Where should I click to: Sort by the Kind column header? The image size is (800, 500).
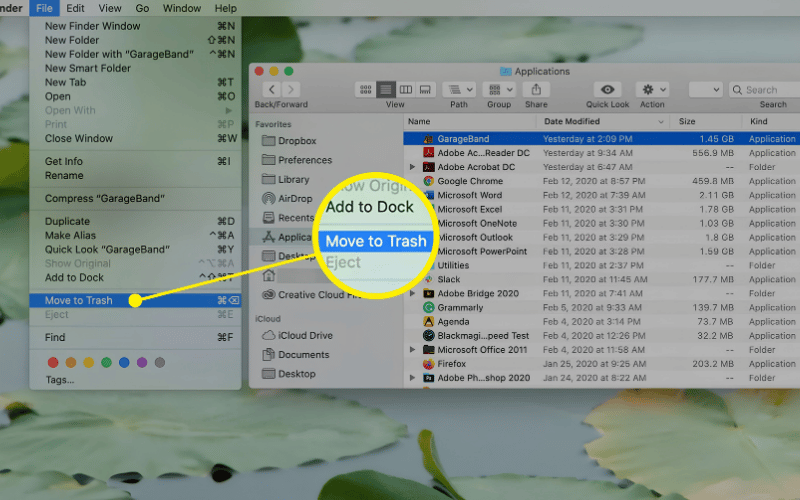tap(771, 121)
